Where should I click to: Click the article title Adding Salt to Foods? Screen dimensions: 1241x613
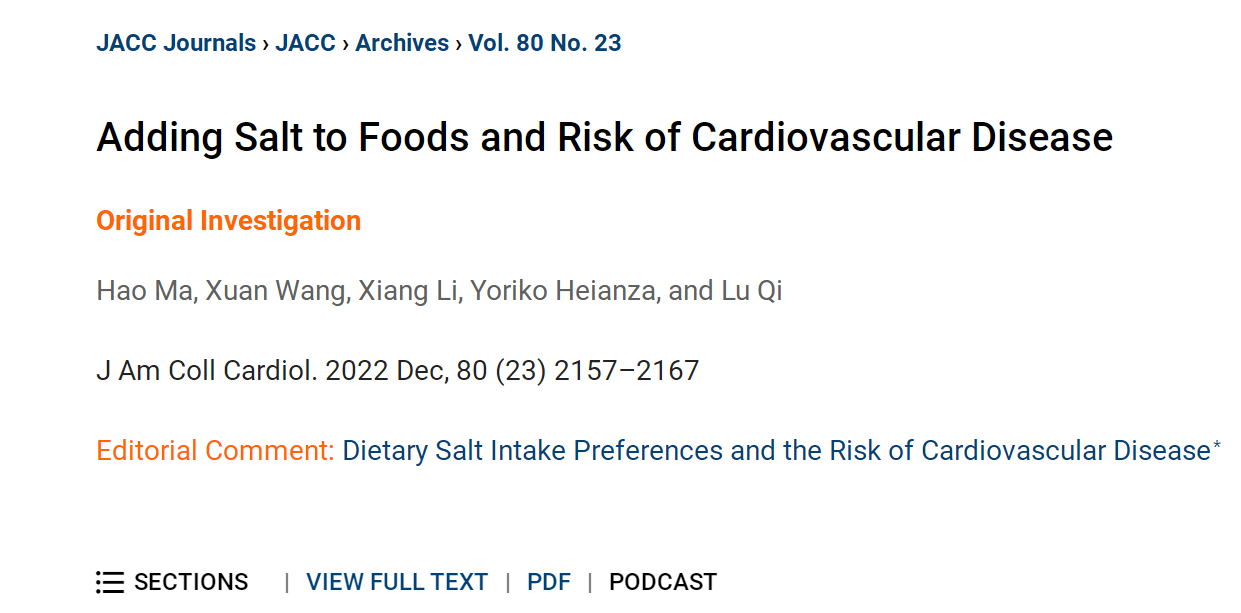605,137
